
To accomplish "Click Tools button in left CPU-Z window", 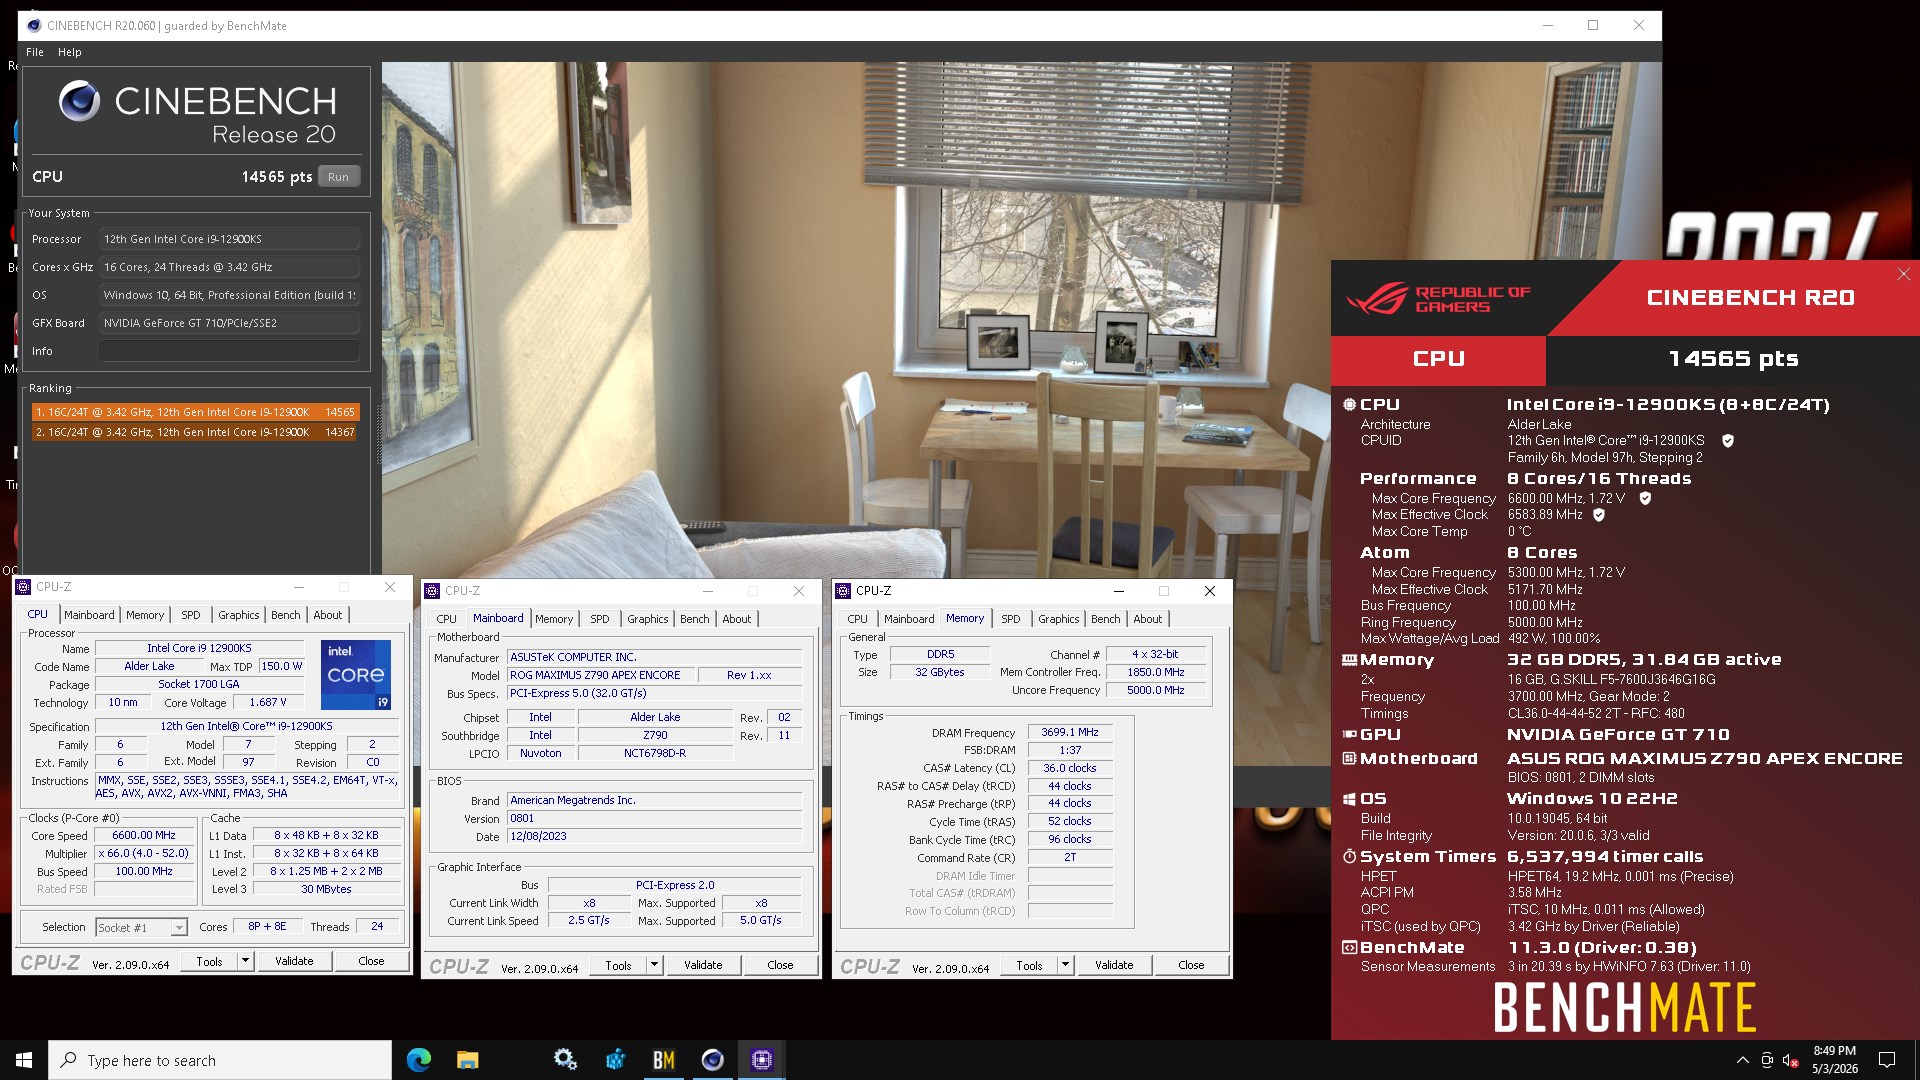I will coord(209,961).
